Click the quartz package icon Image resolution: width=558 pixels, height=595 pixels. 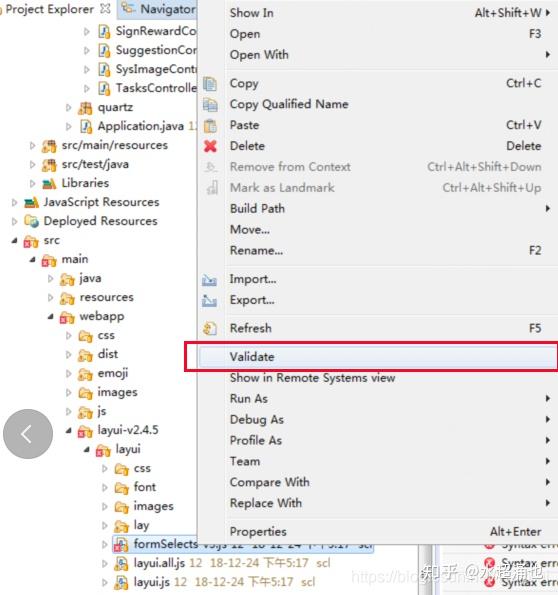click(85, 108)
